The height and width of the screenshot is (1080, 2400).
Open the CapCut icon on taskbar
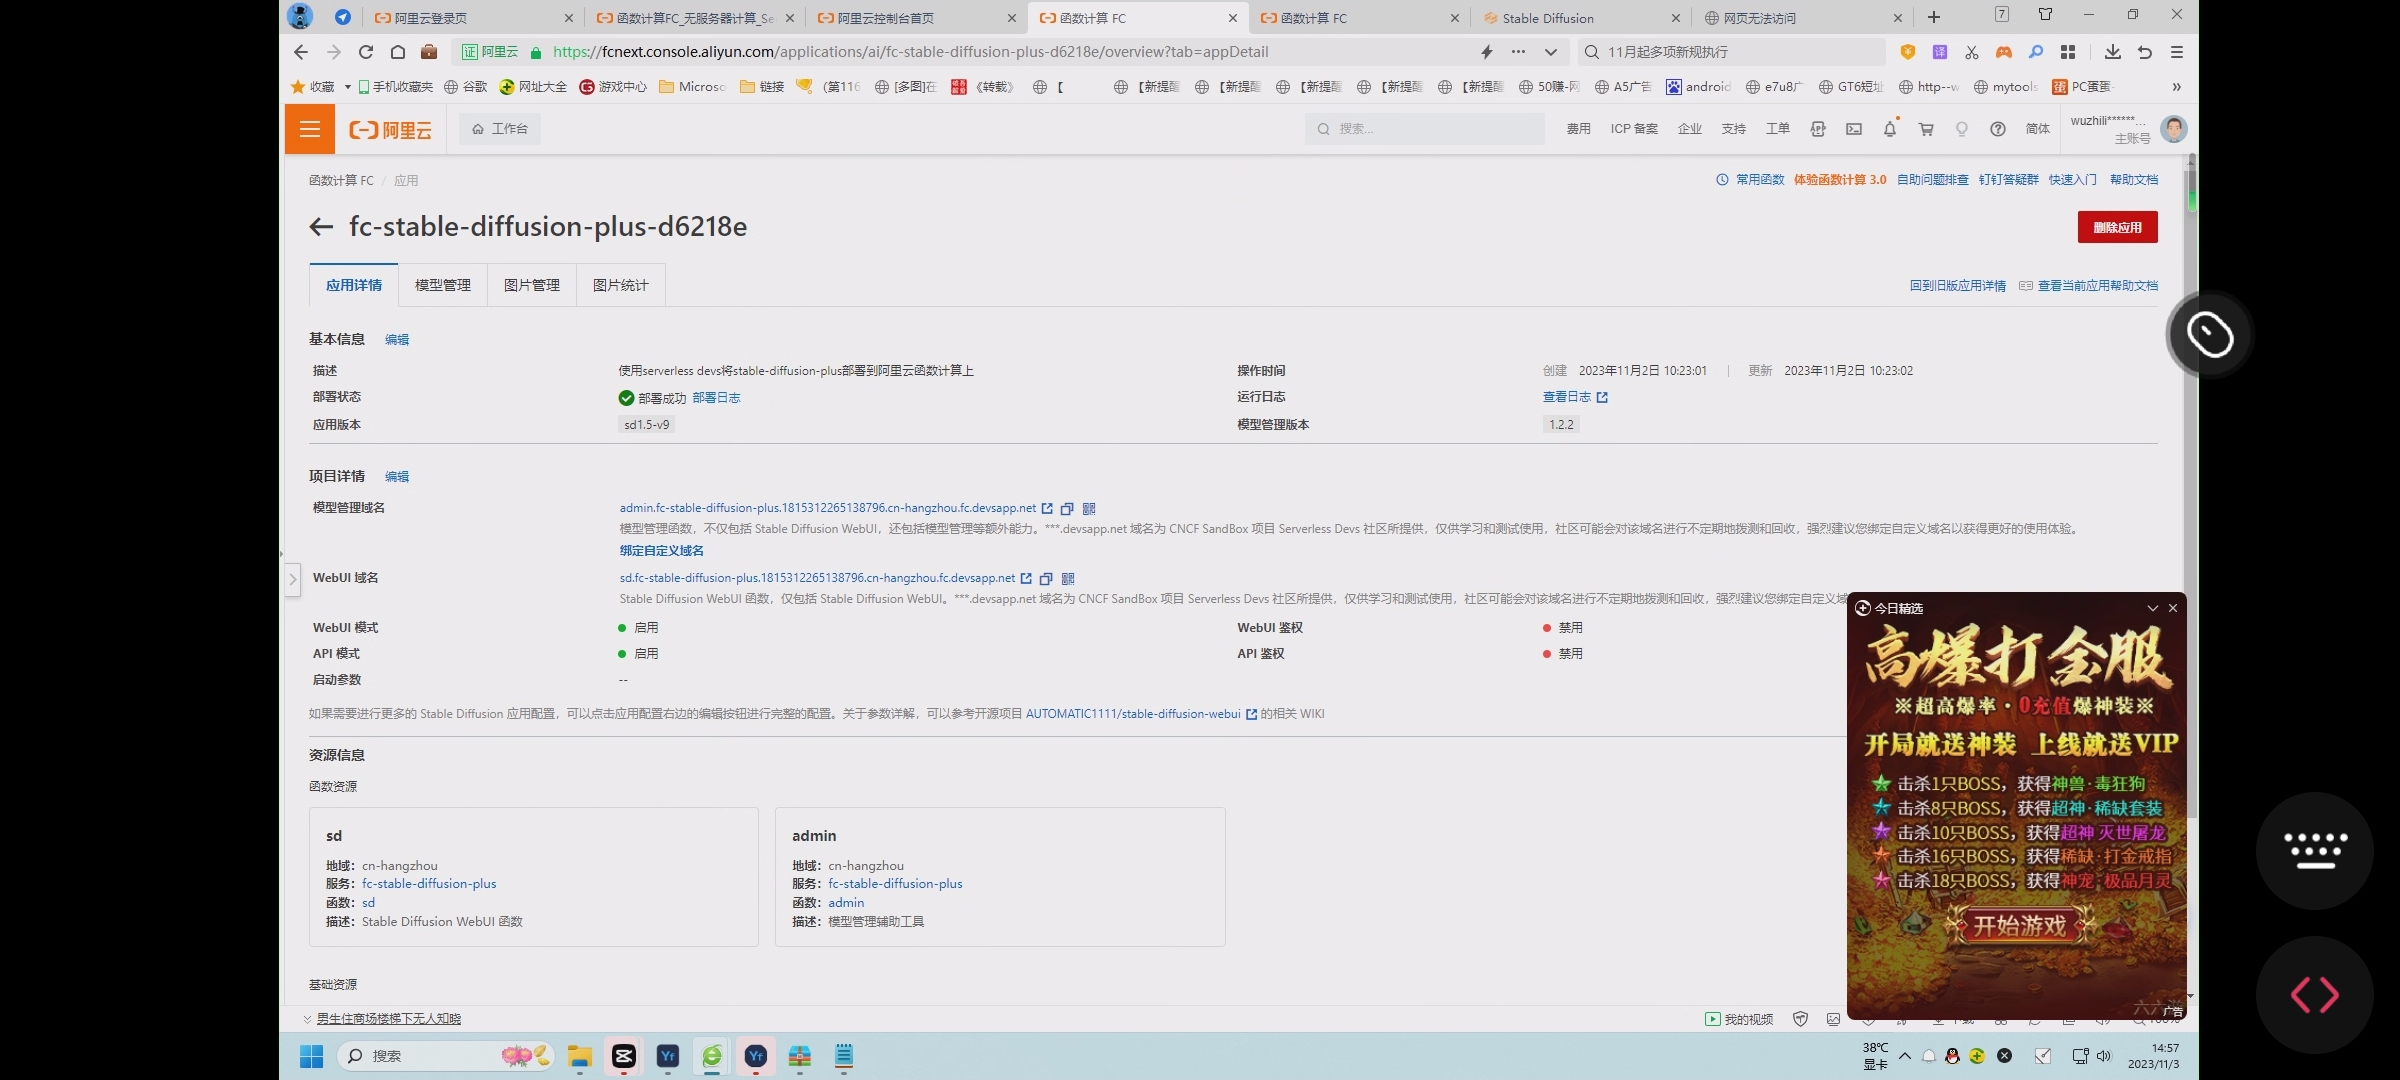pyautogui.click(x=624, y=1056)
